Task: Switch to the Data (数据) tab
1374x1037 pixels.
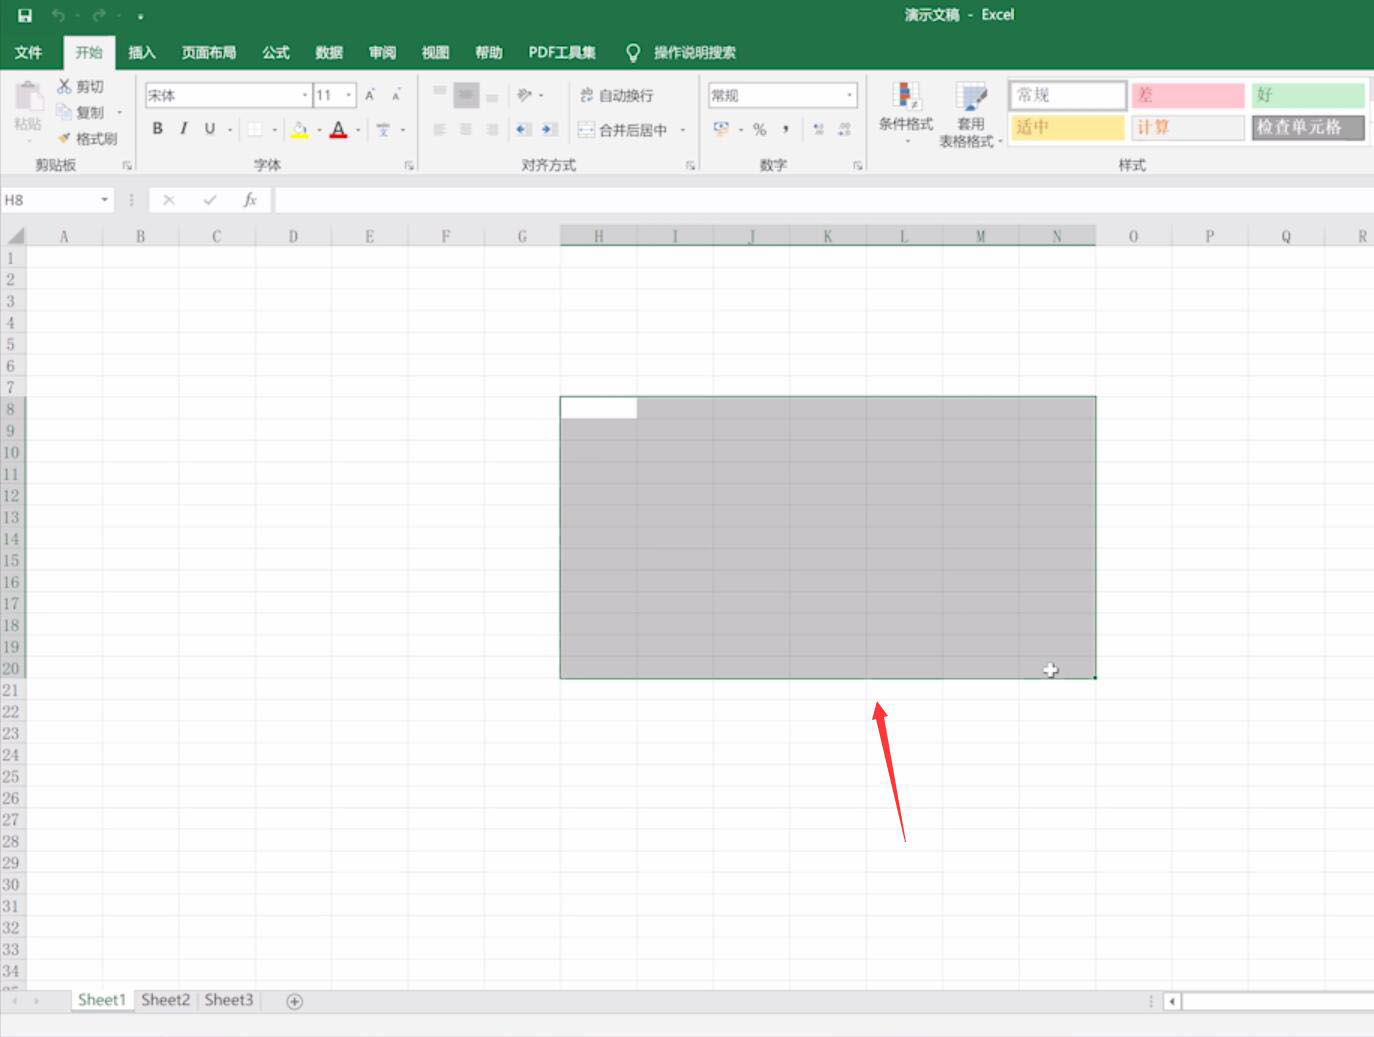Action: click(329, 52)
